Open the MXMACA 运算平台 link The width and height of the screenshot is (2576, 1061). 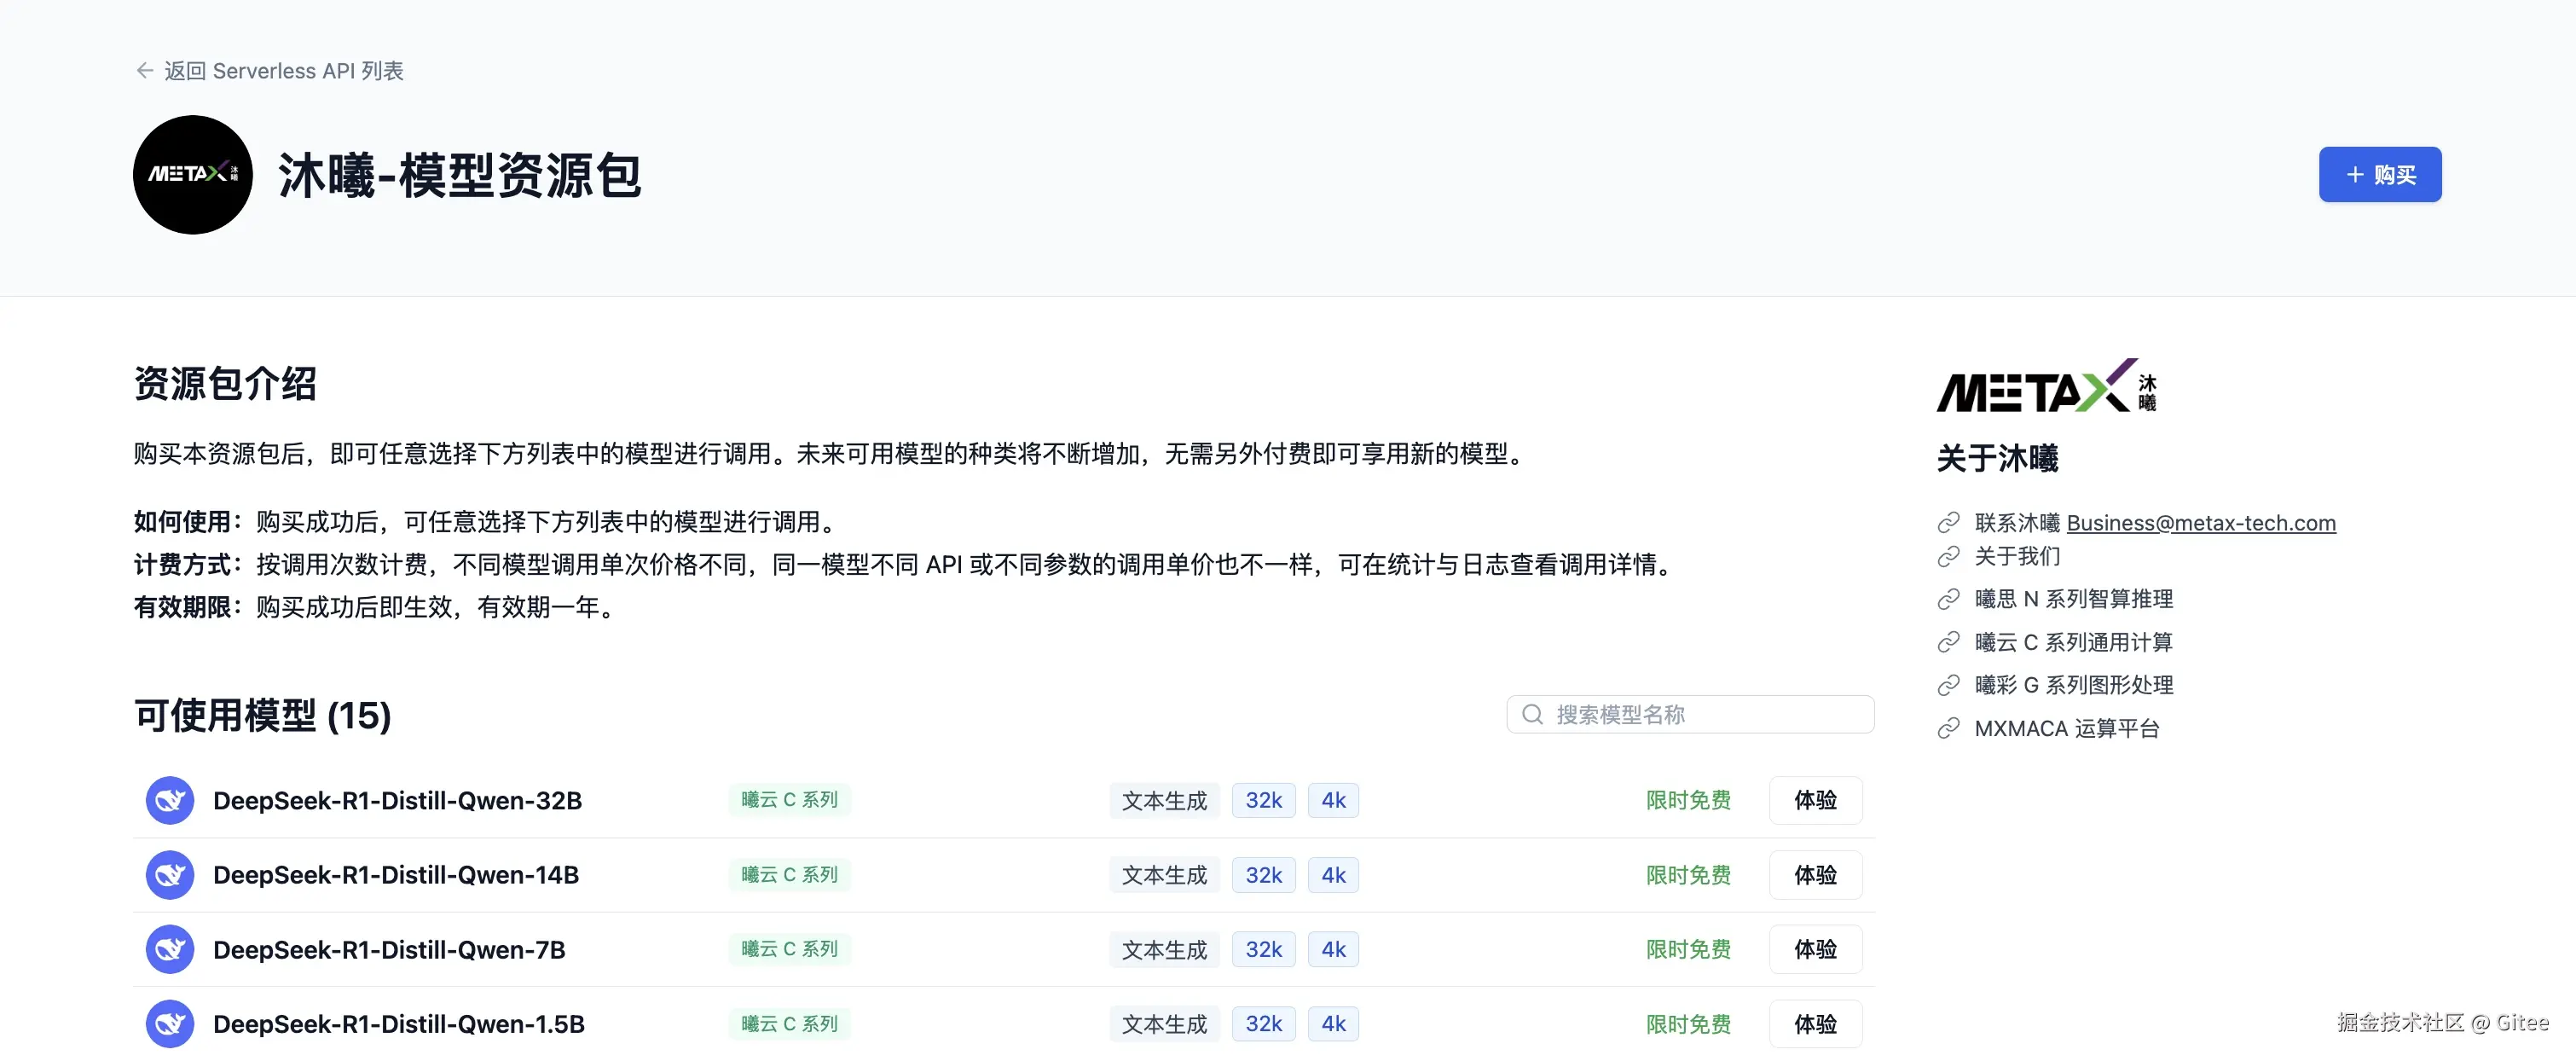tap(2066, 728)
